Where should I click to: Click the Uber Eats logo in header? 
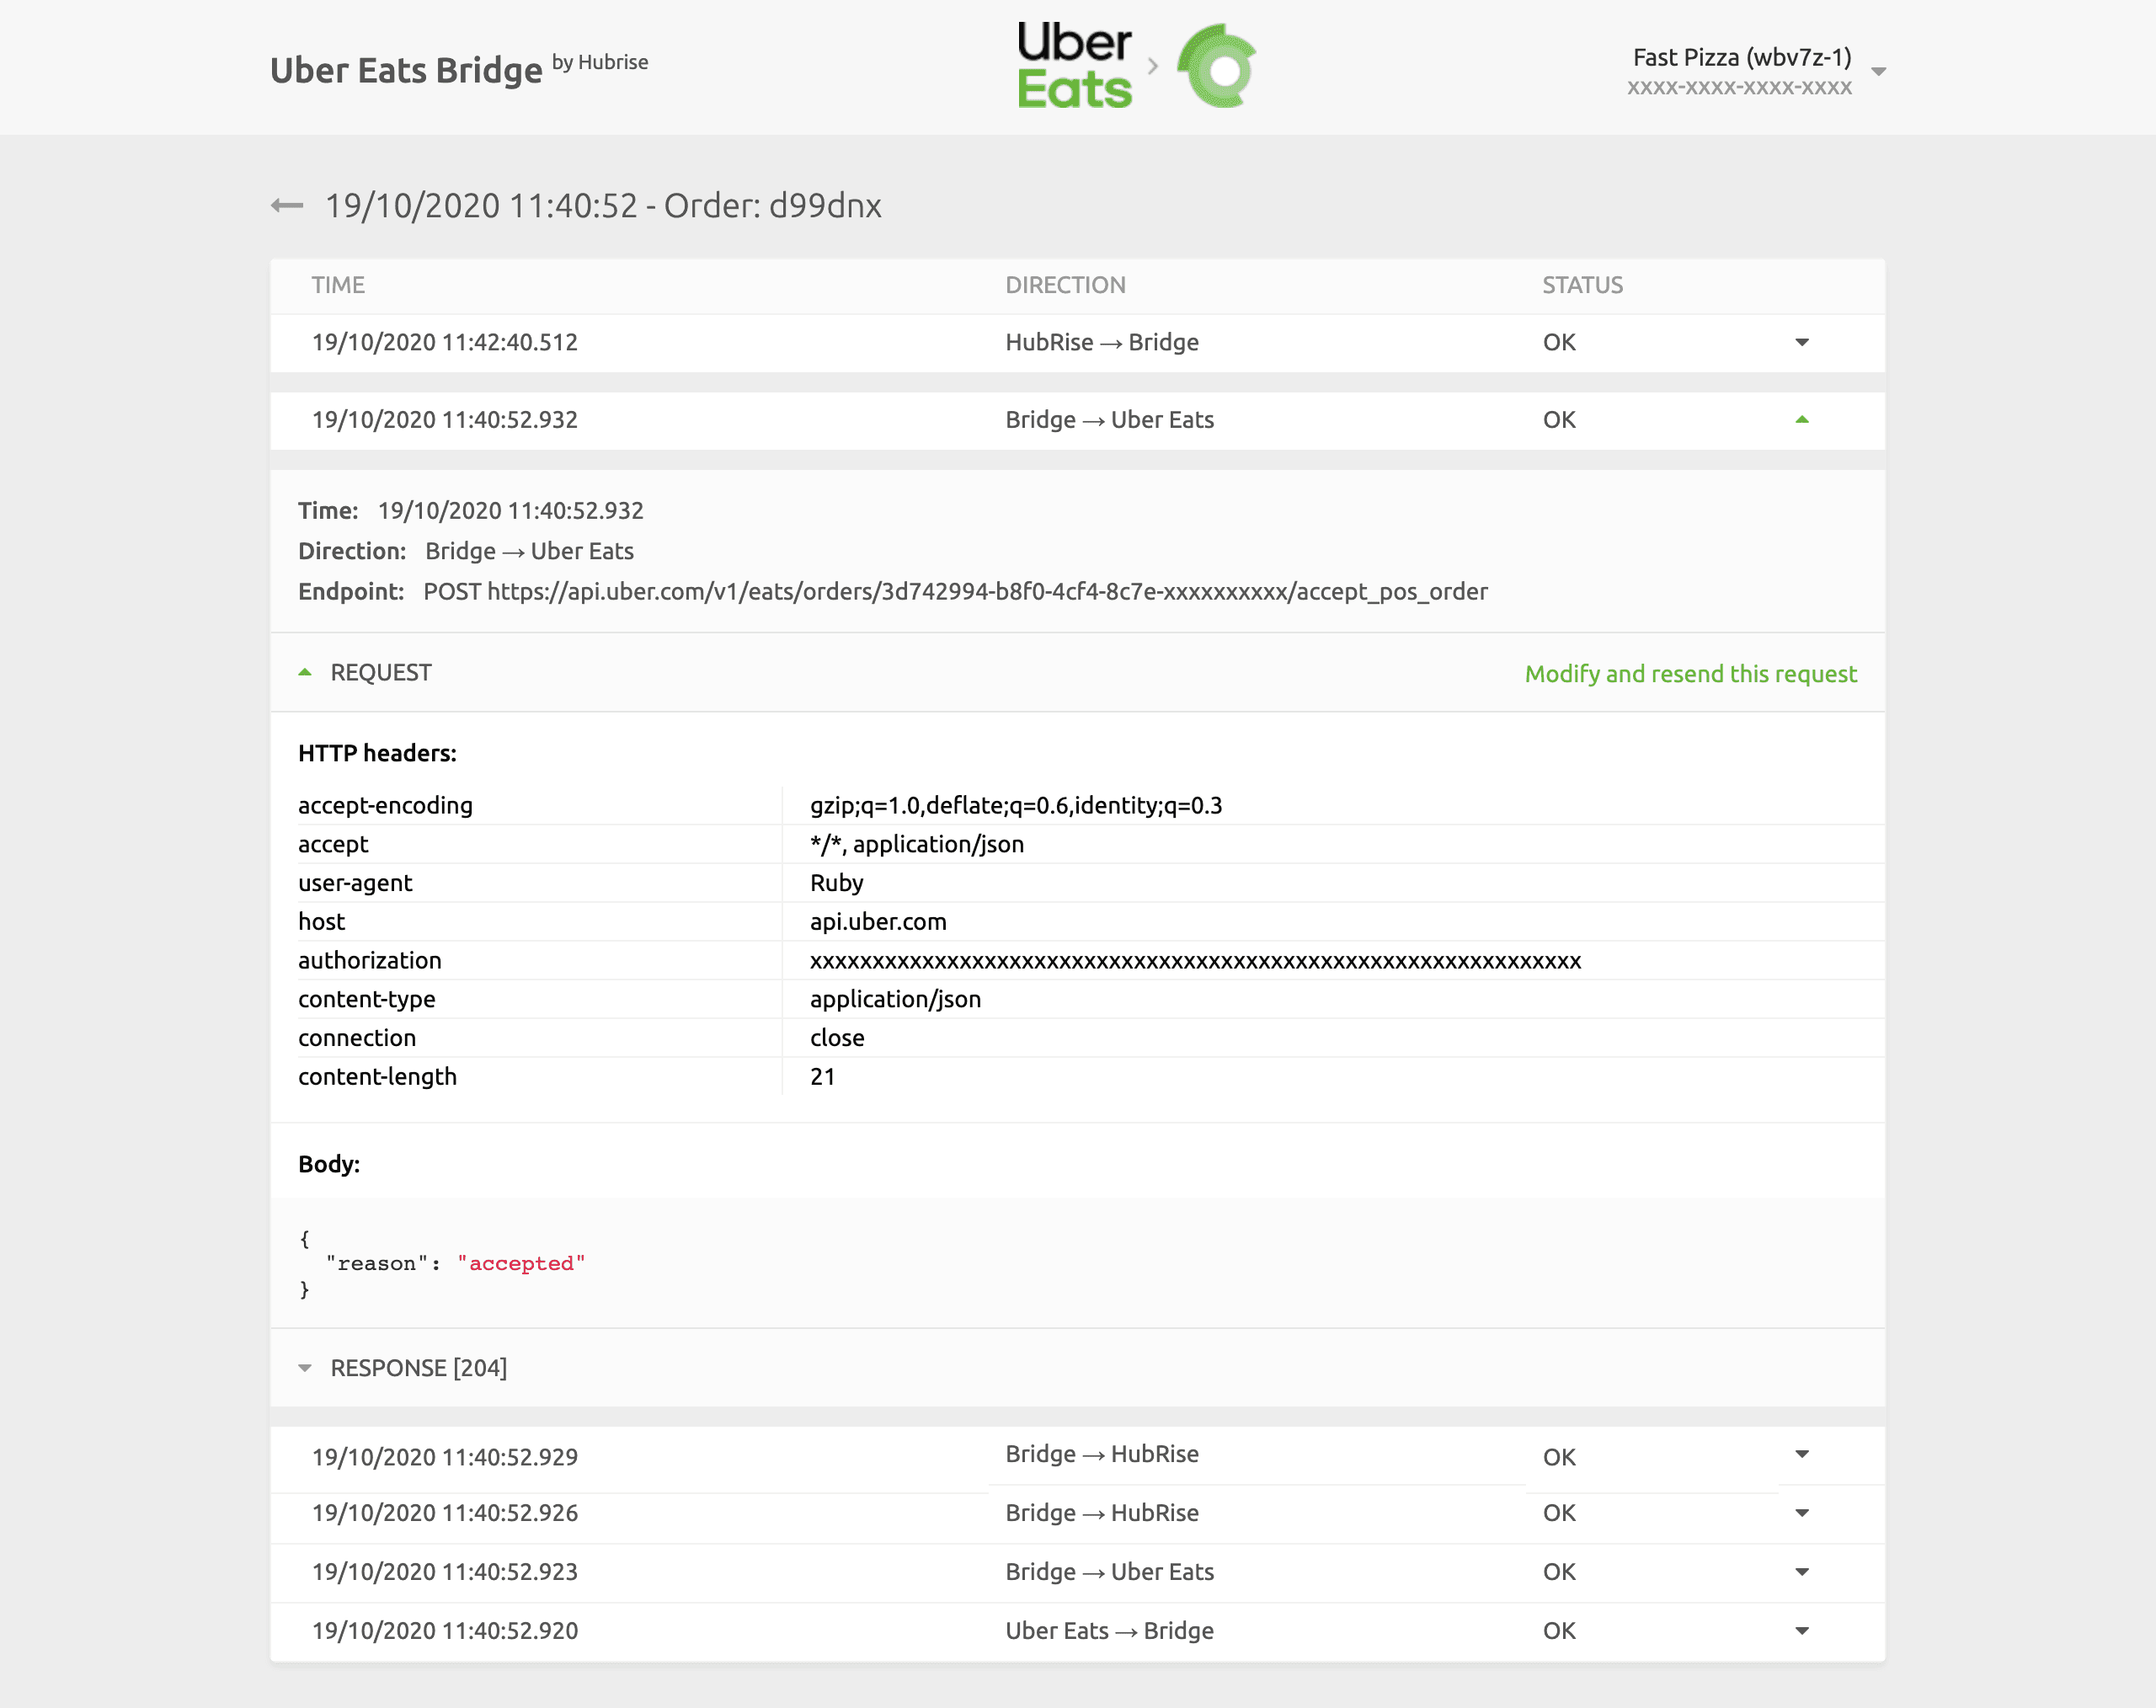(1075, 66)
